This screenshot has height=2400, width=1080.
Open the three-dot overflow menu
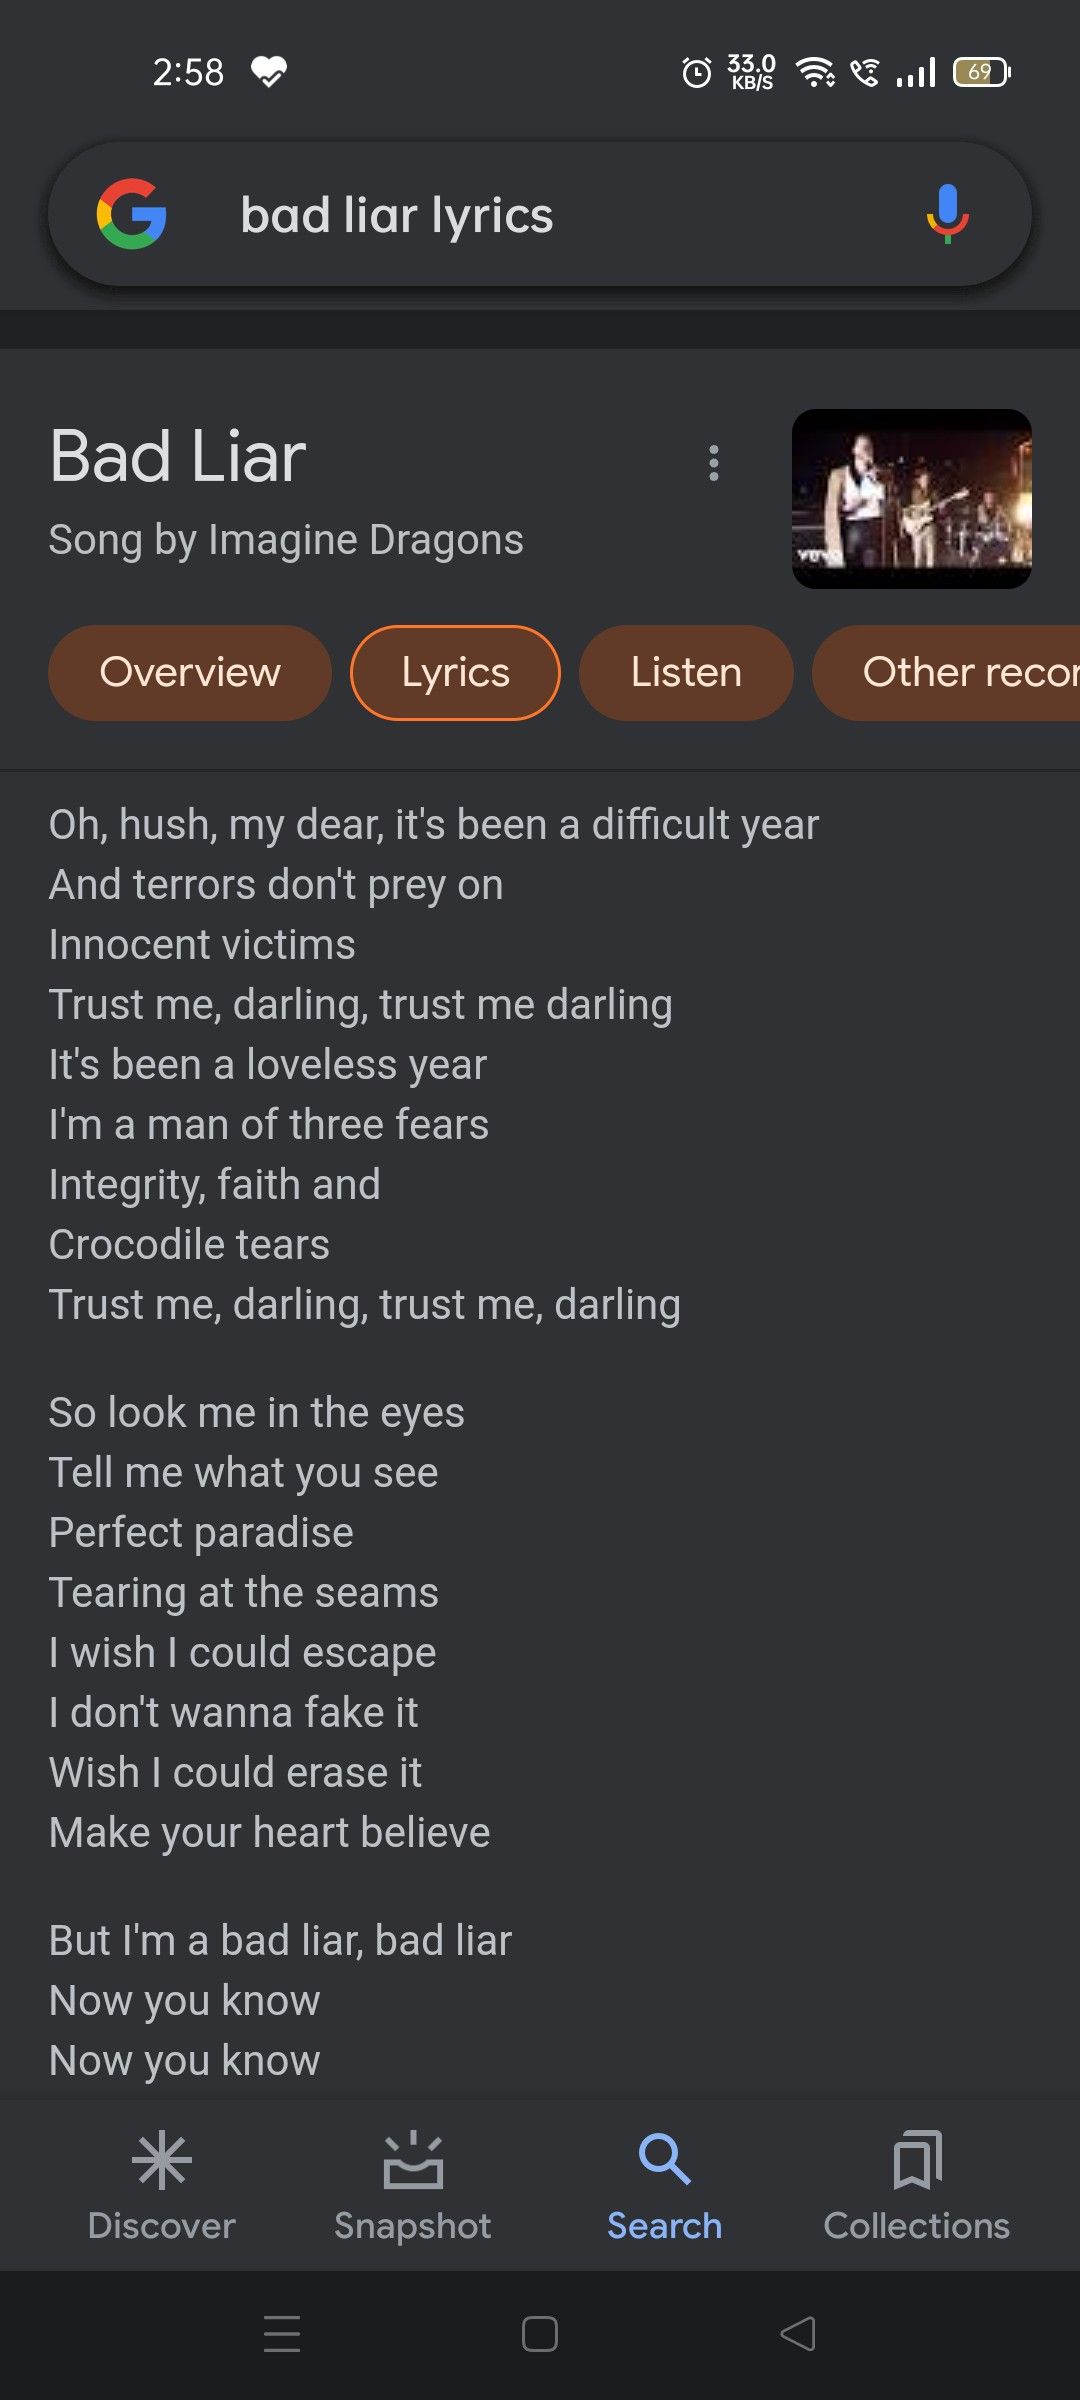713,461
